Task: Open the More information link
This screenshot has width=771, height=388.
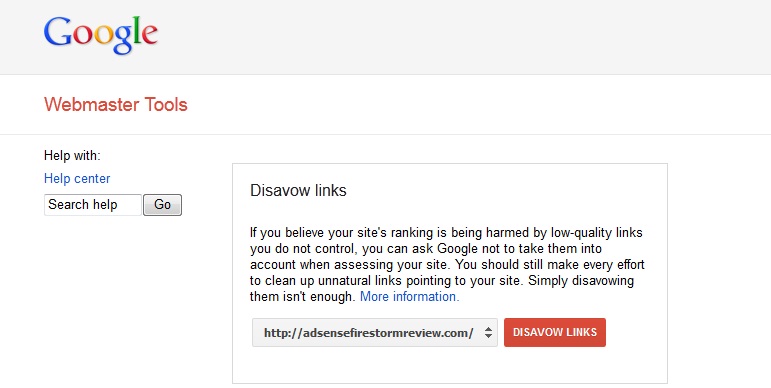Action: point(410,297)
